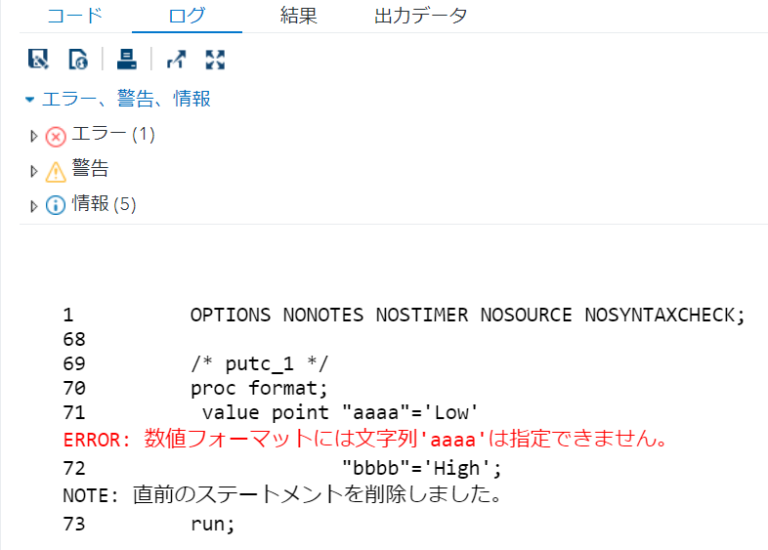This screenshot has width=768, height=550.
Task: Expand the 警告 tree arrow
Action: coord(34,171)
